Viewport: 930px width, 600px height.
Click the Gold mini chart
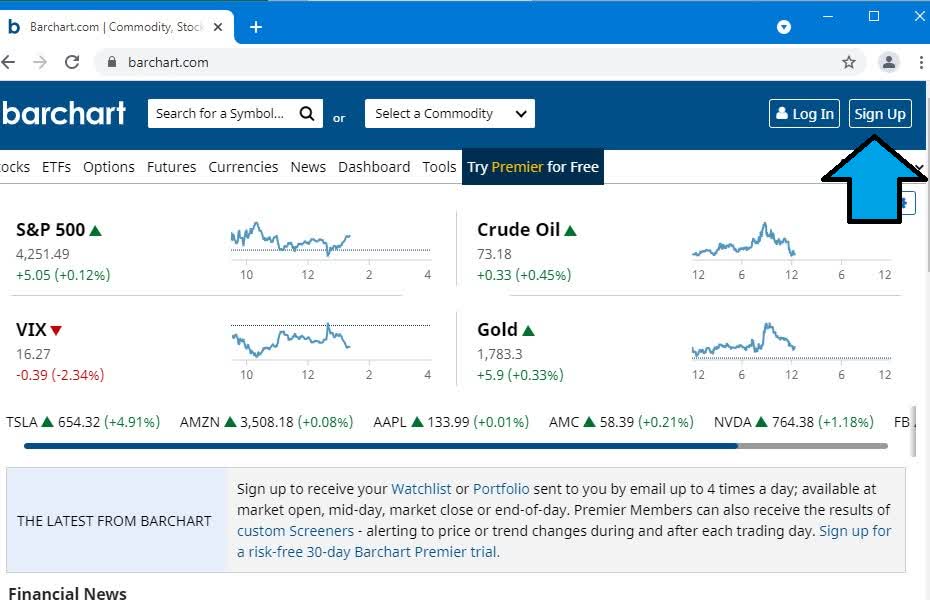coord(792,350)
